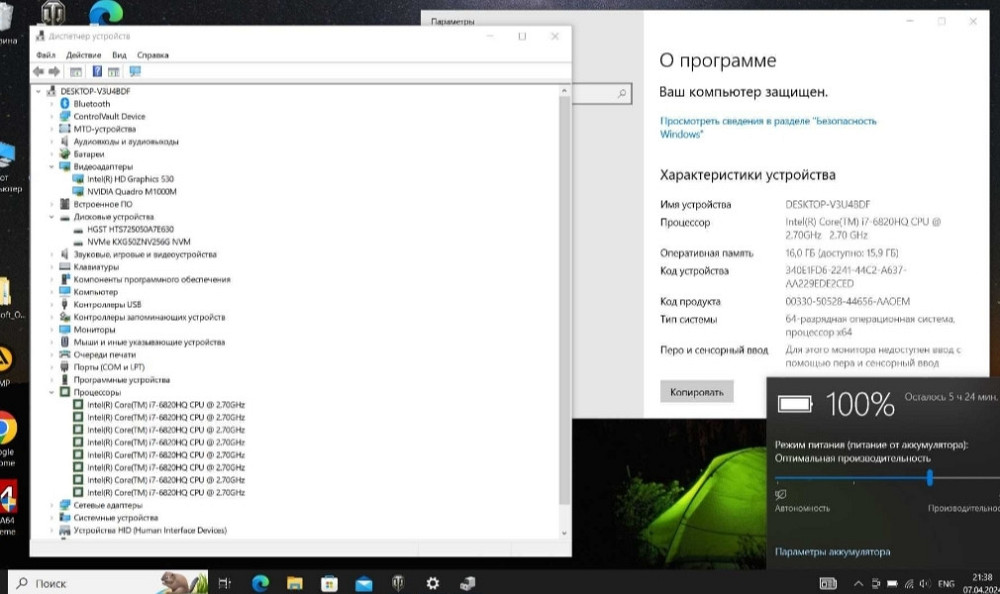Click the Help icon in Device Manager toolbar
1000x594 pixels.
coord(97,71)
